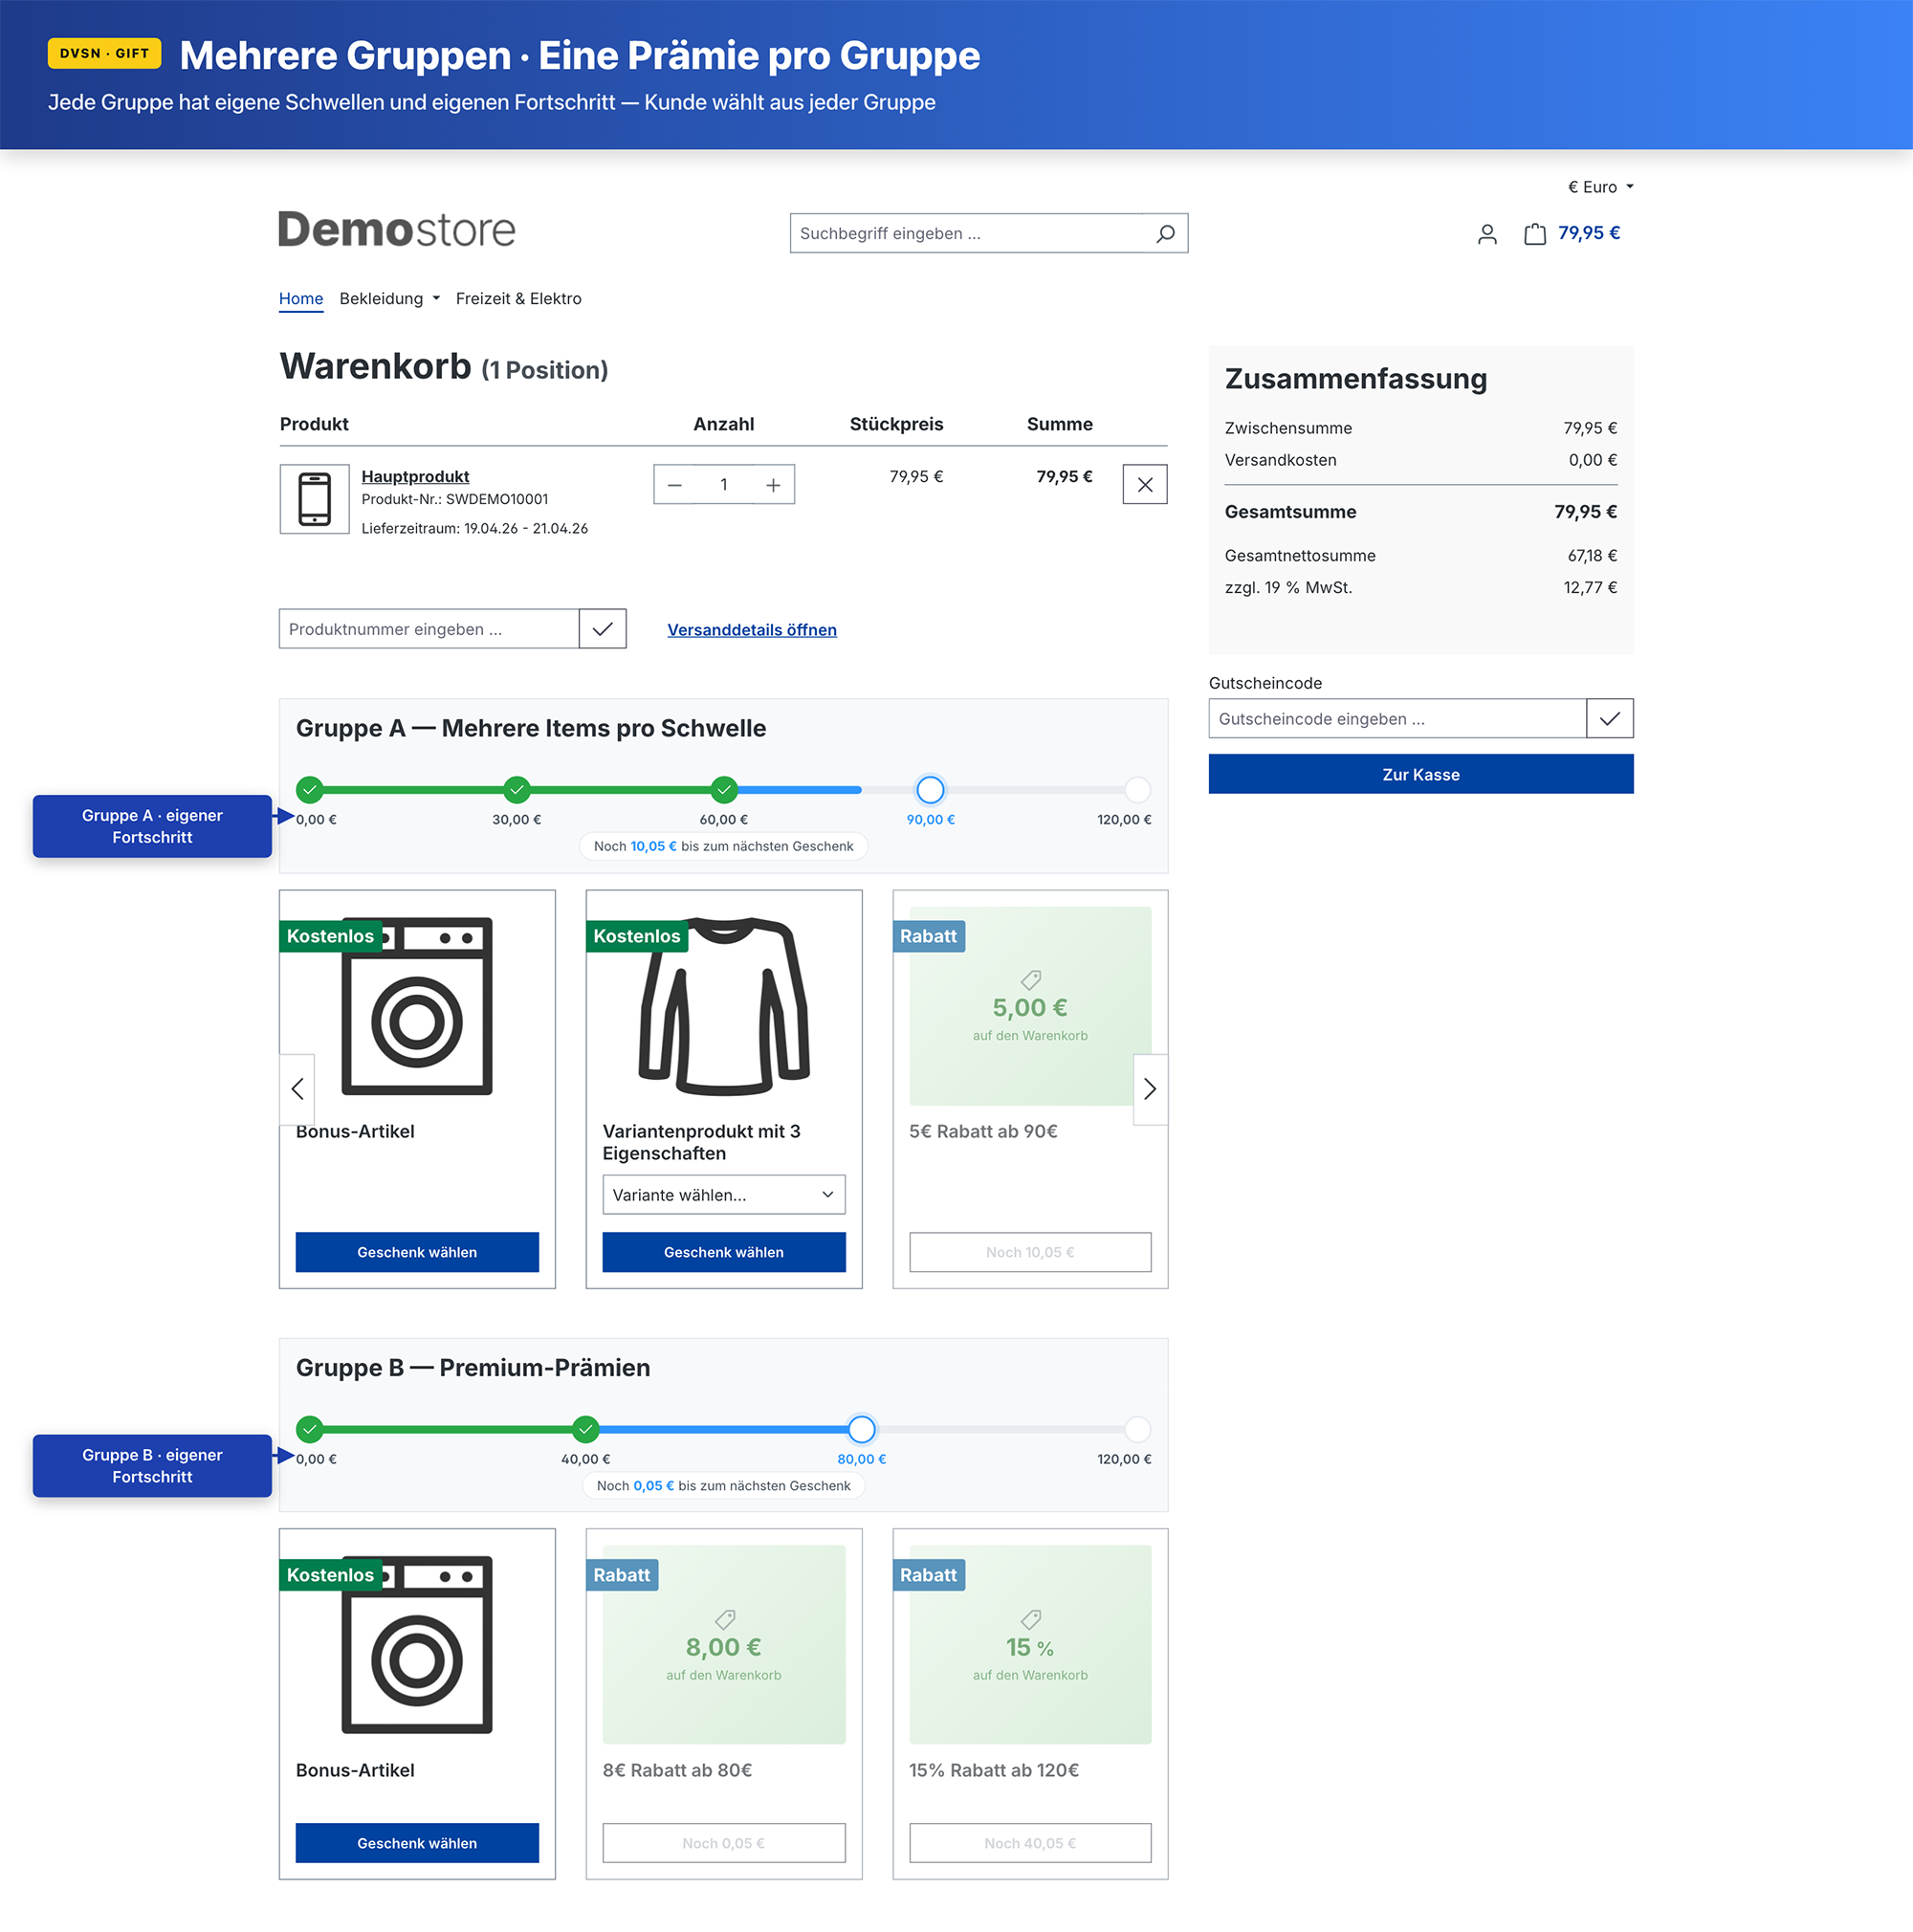The height and width of the screenshot is (1932, 1913).
Task: Click the search magnifier icon
Action: pyautogui.click(x=1165, y=233)
